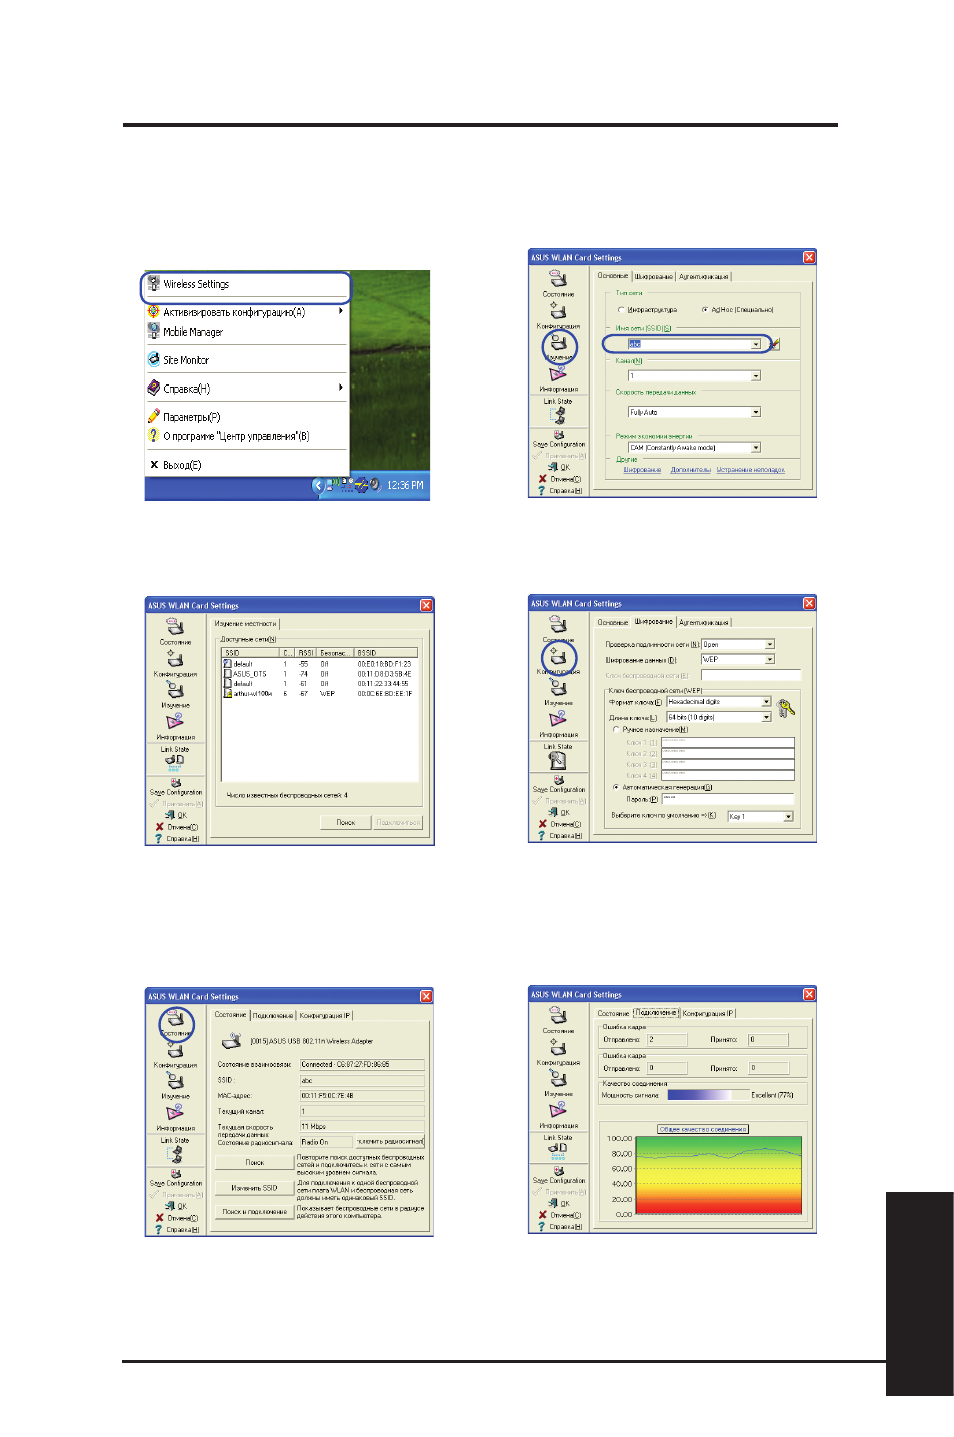Open the Fully Auto data rate dropdown
The width and height of the screenshot is (954, 1437).
point(756,412)
